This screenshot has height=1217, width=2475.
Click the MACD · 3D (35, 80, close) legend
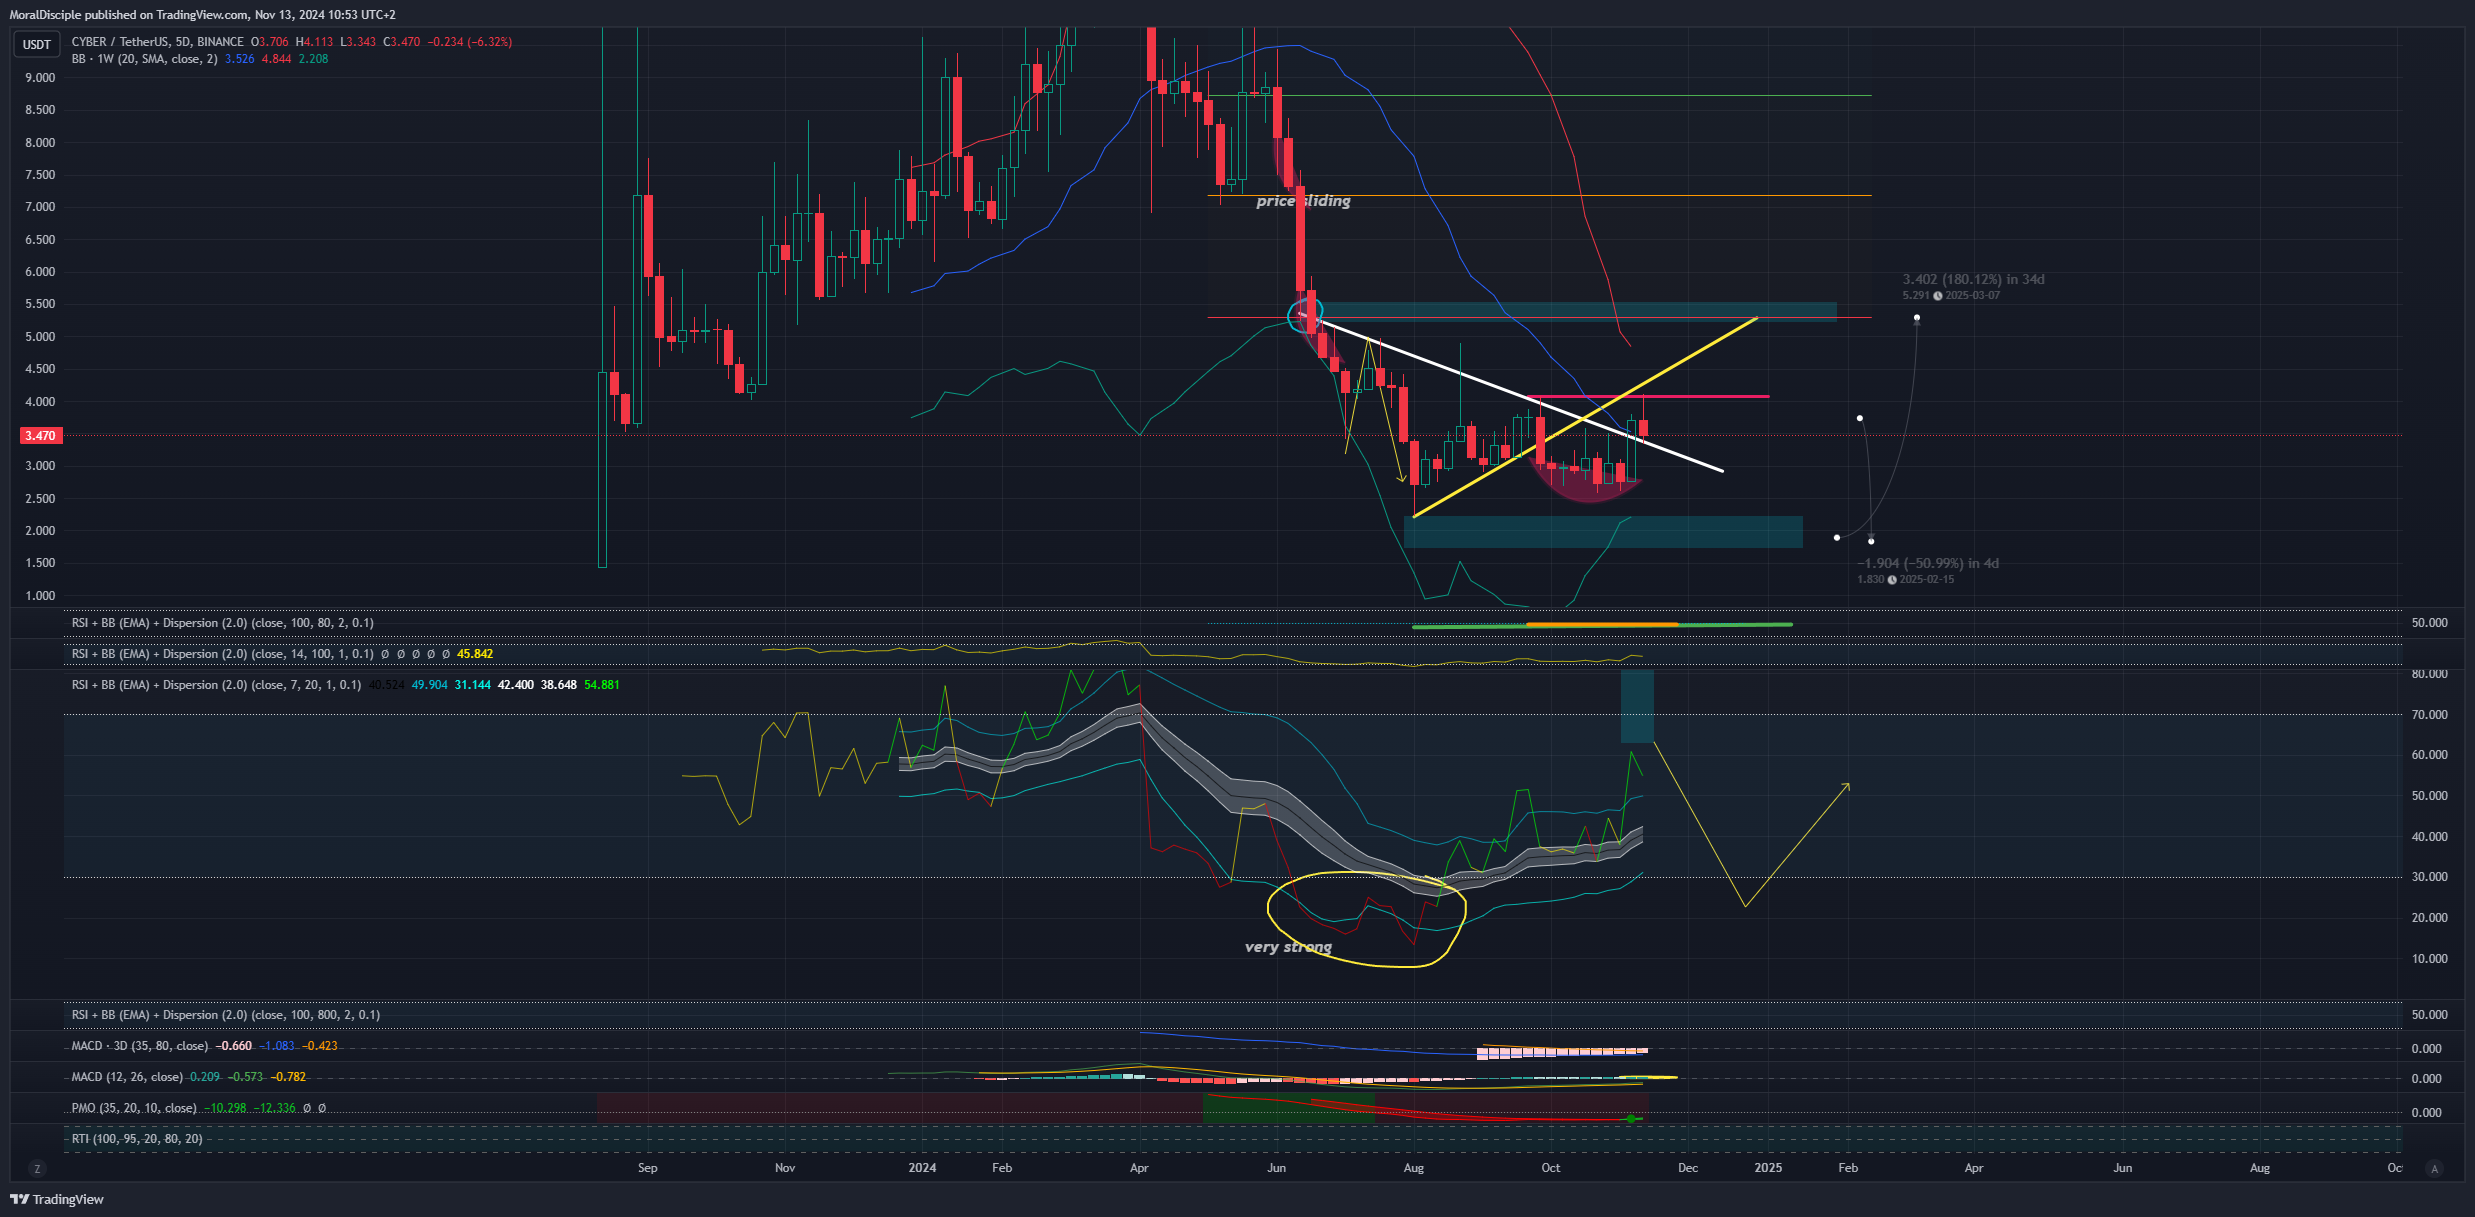click(x=140, y=1046)
